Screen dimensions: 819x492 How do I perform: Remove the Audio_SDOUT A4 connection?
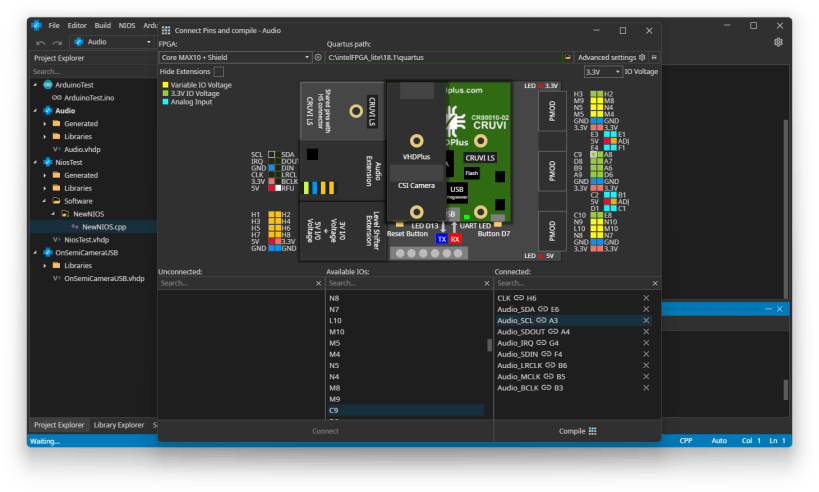pos(646,332)
